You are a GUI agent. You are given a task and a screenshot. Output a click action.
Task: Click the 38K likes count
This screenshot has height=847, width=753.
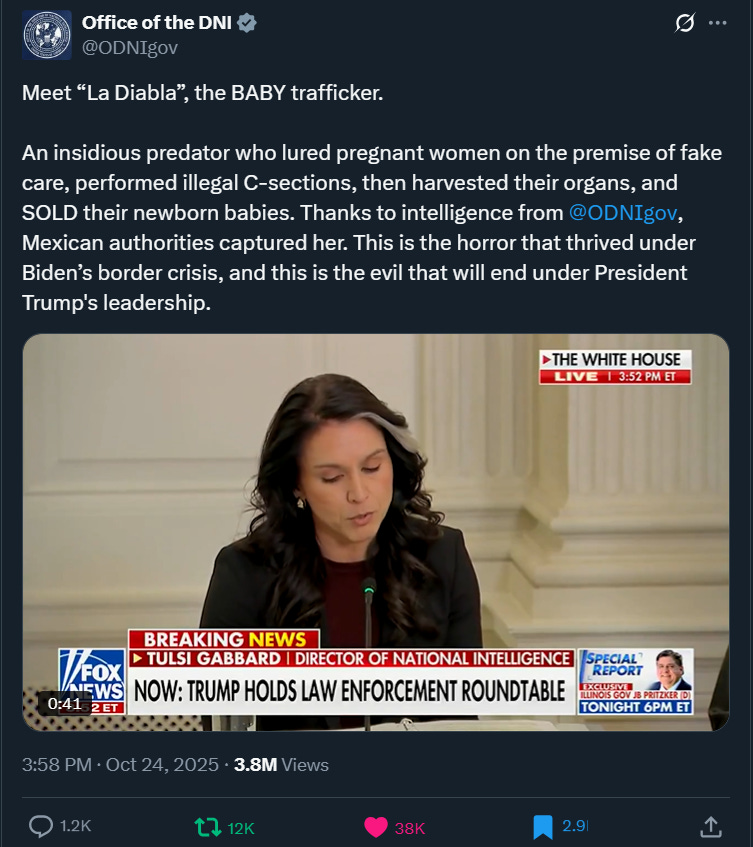pyautogui.click(x=410, y=828)
